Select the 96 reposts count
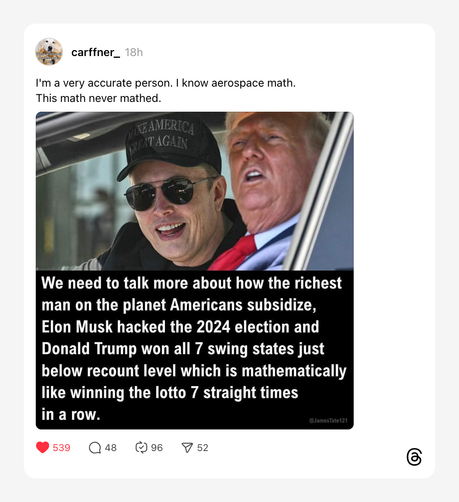 [157, 448]
